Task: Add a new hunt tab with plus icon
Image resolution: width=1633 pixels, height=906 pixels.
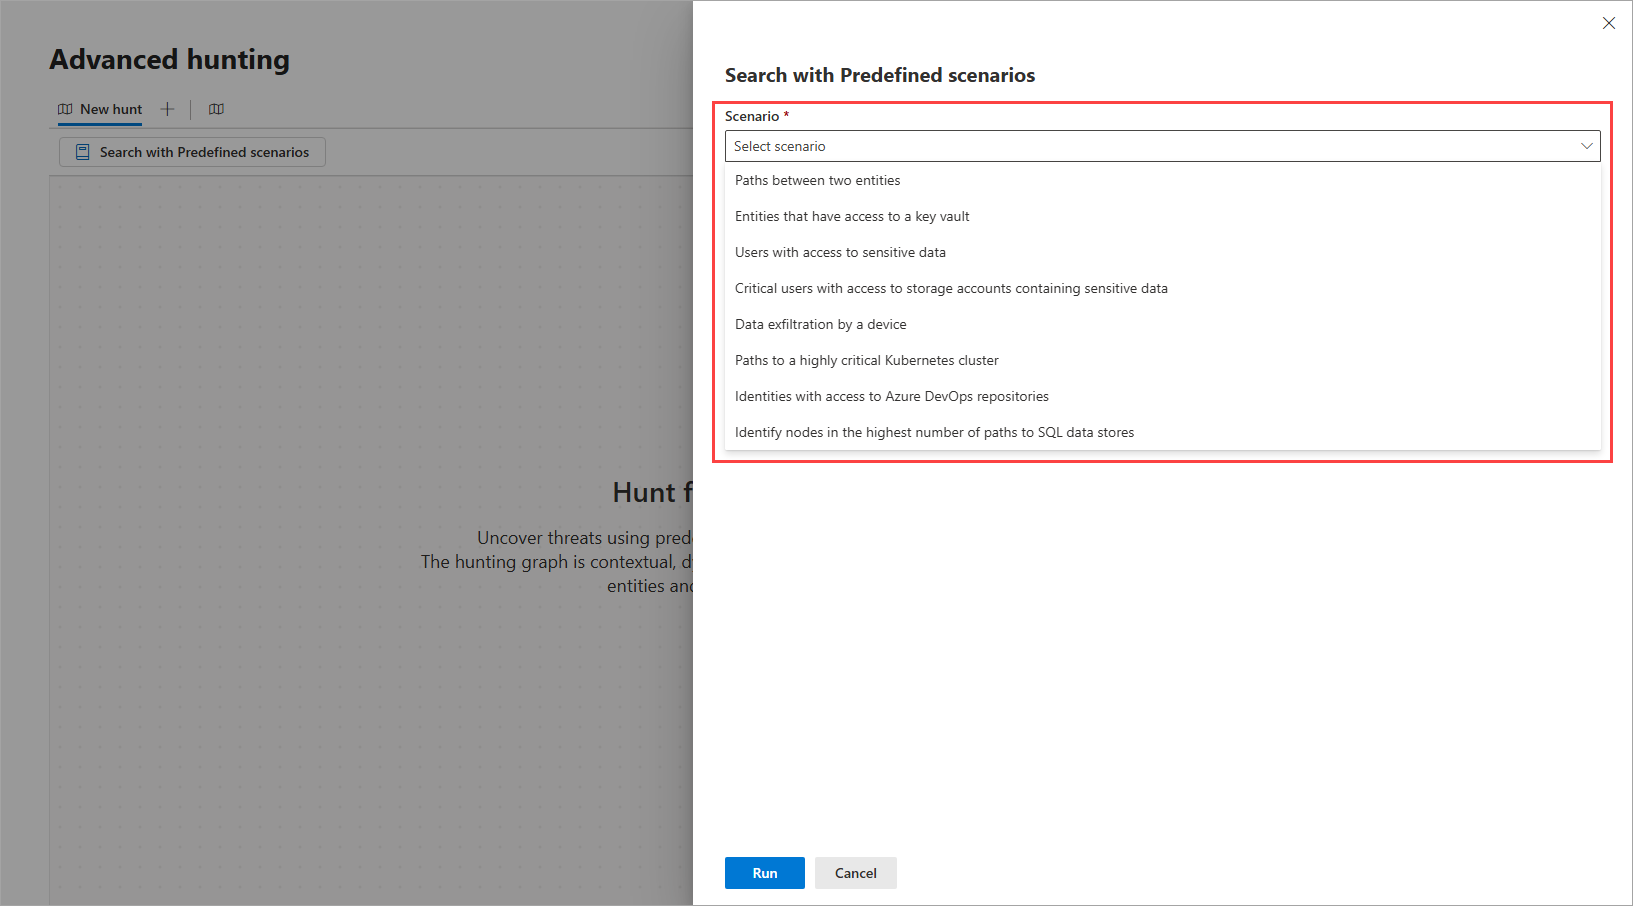Action: (167, 109)
